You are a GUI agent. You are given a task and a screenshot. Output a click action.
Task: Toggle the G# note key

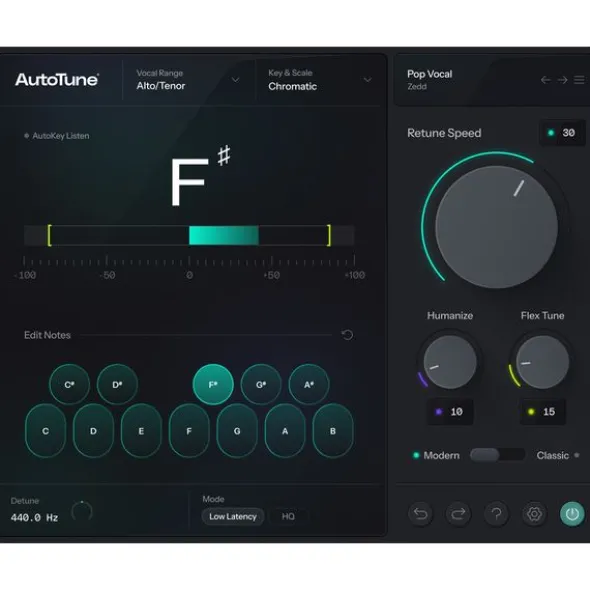261,384
